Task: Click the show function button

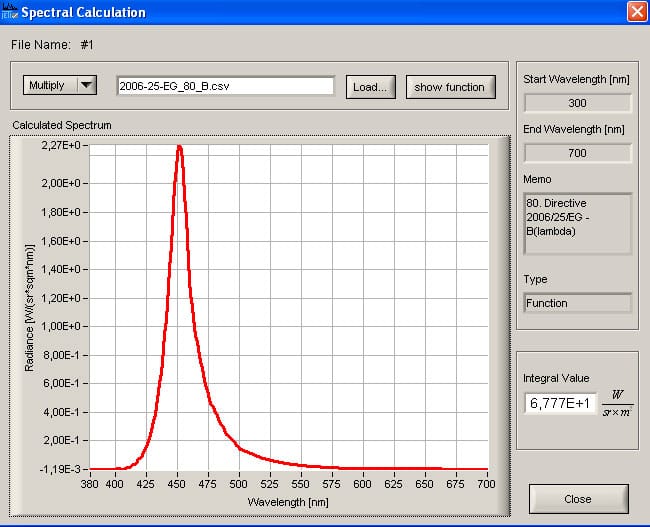Action: (451, 87)
